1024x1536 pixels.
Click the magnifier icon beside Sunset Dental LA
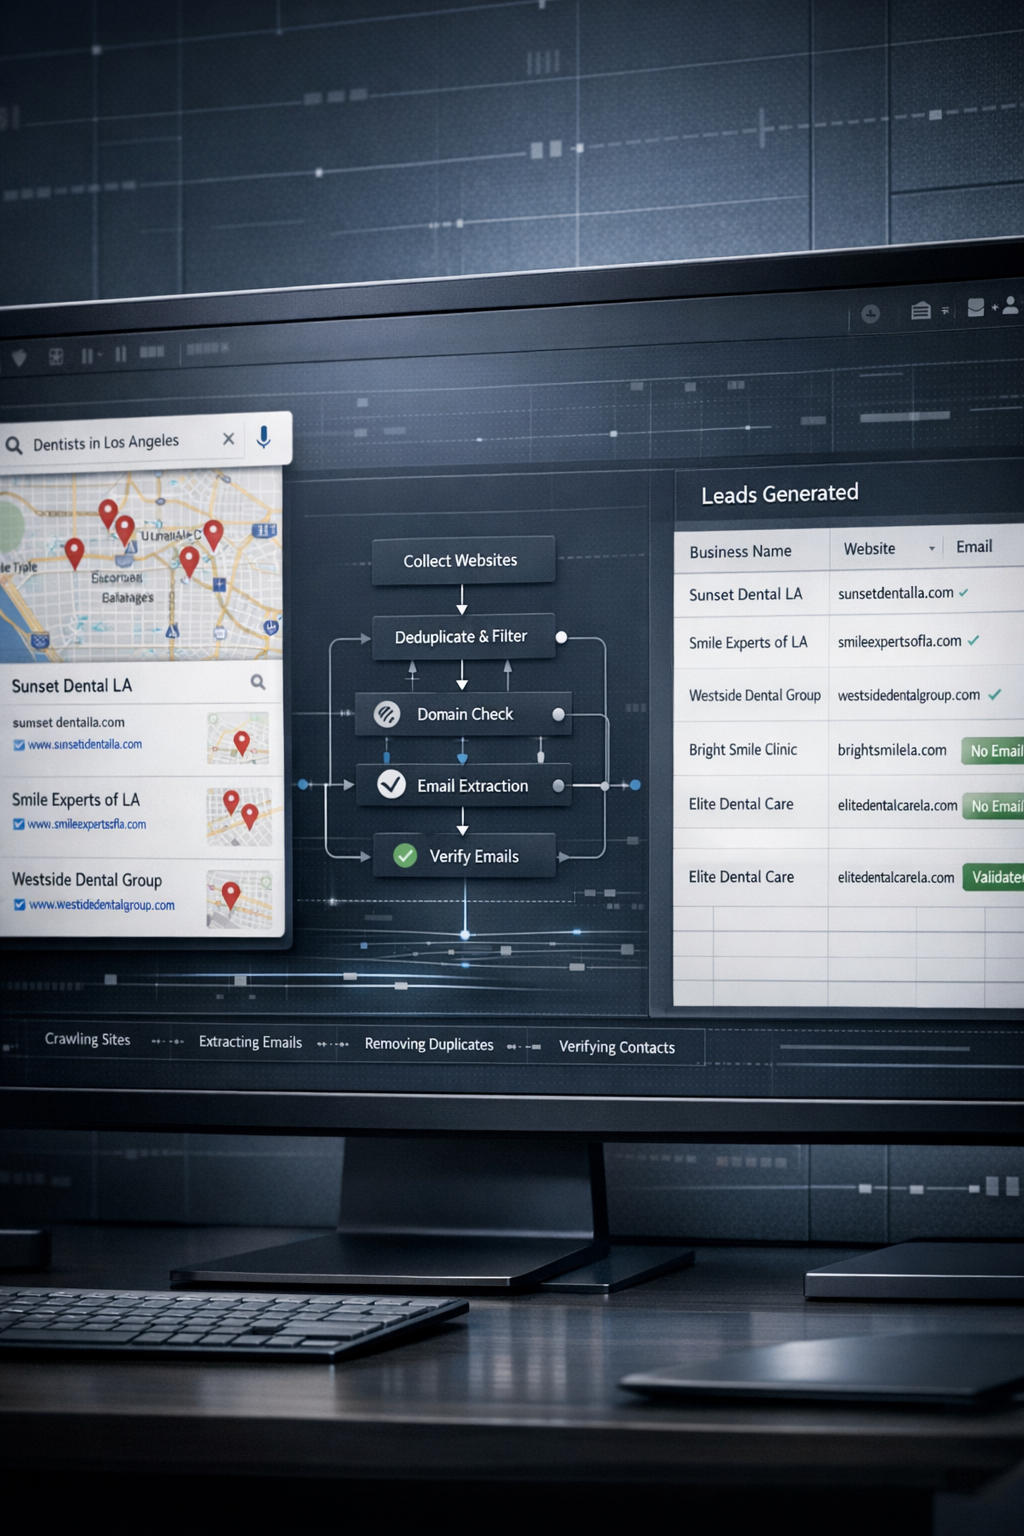point(258,682)
